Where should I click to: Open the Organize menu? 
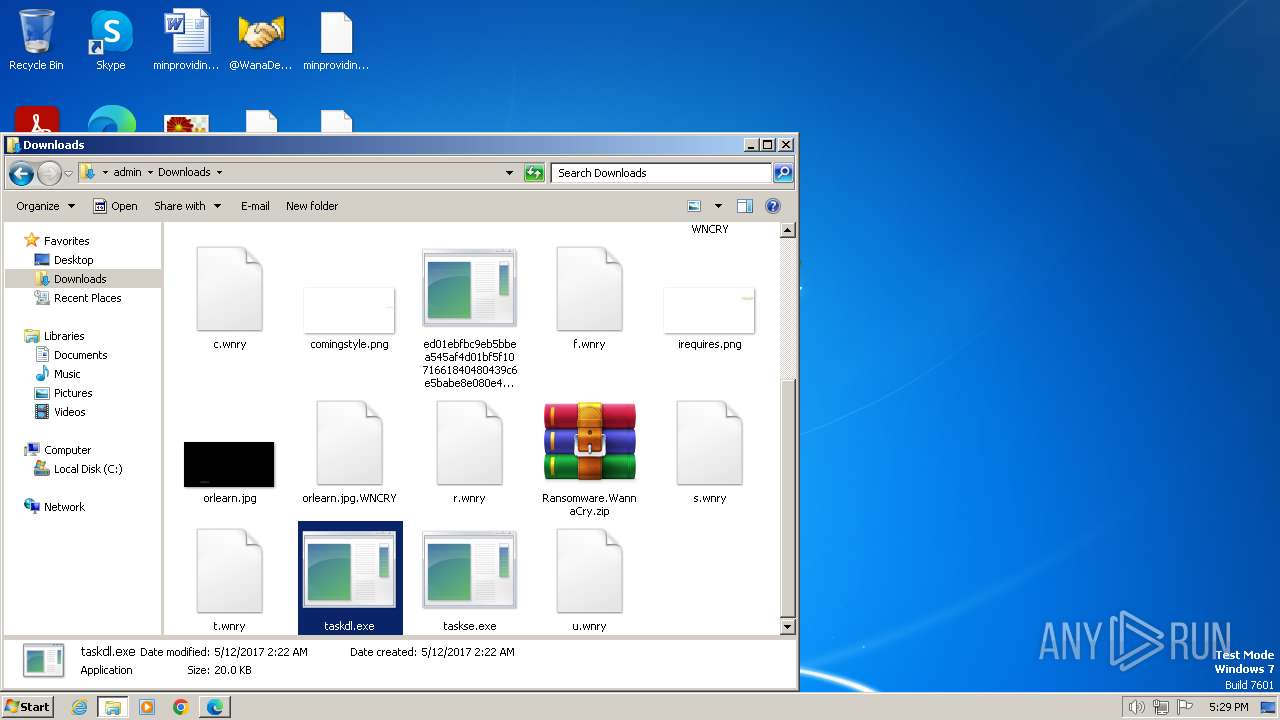click(45, 206)
